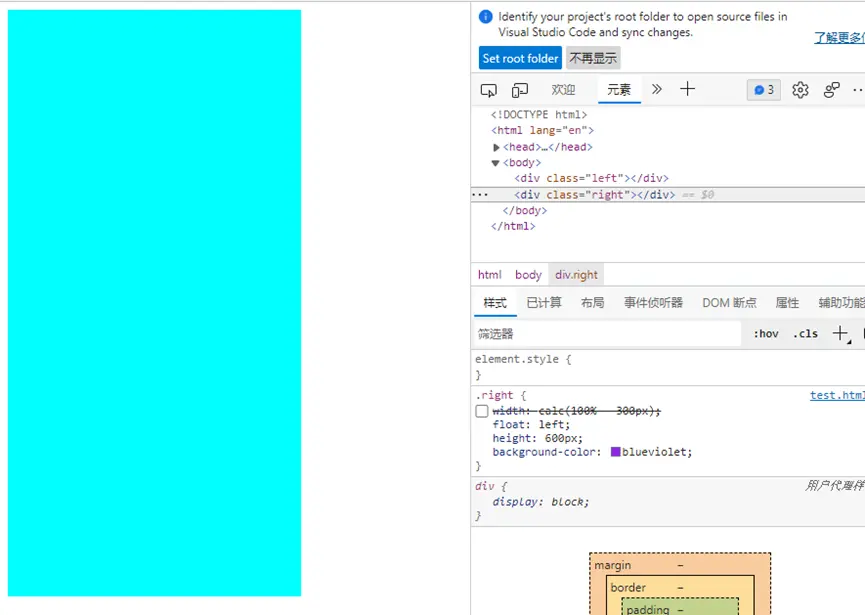
Task: Select the div class="right" node
Action: (x=594, y=195)
